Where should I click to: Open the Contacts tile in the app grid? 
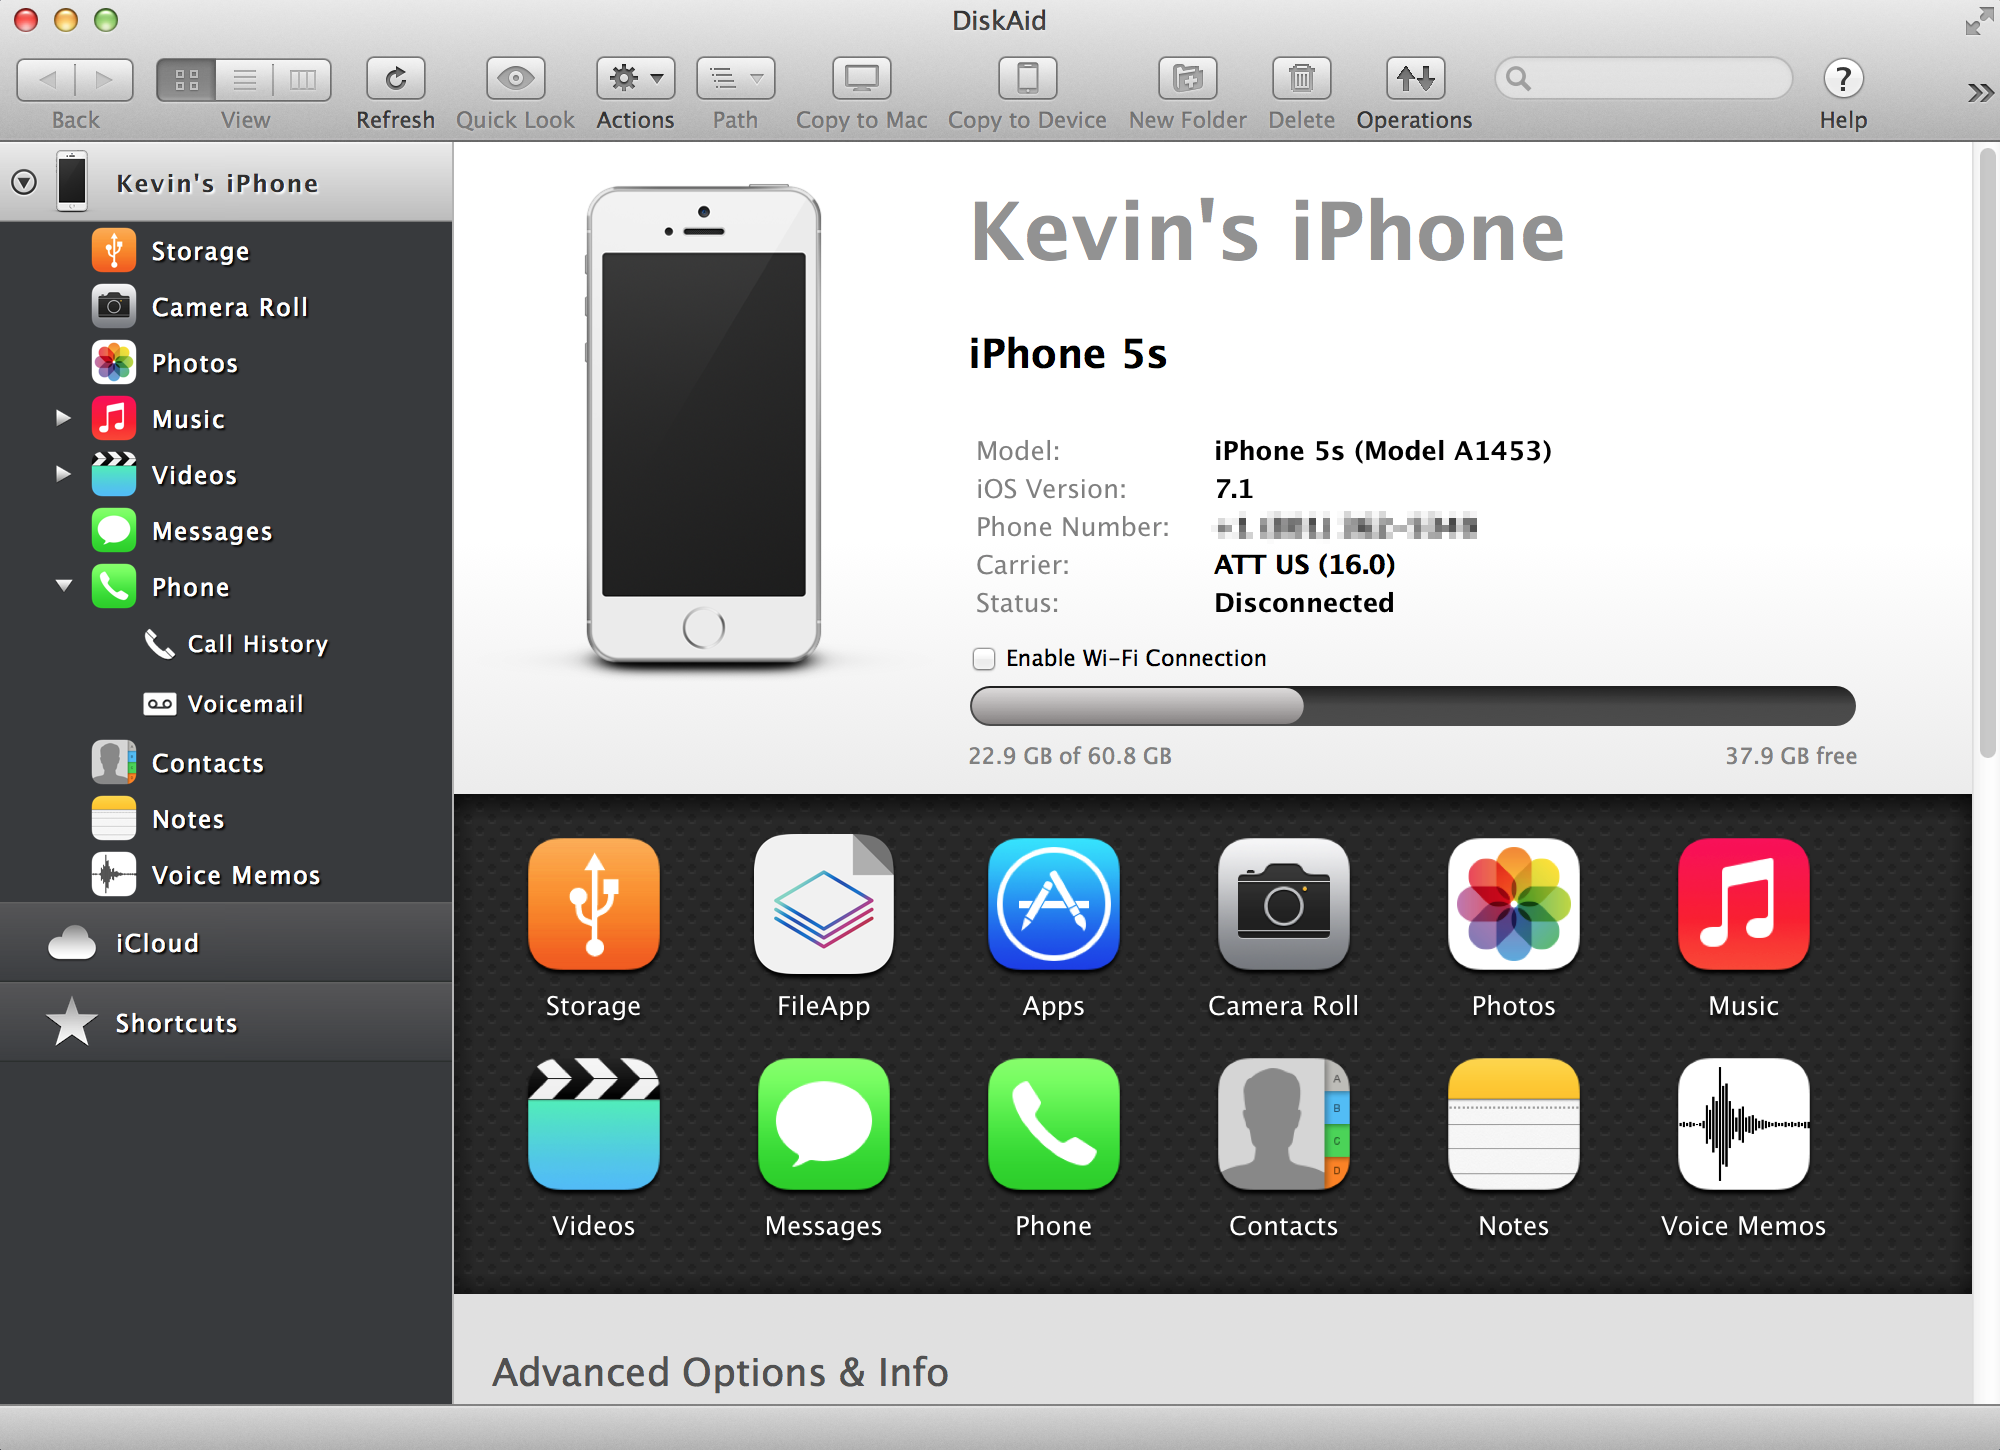pos(1283,1124)
